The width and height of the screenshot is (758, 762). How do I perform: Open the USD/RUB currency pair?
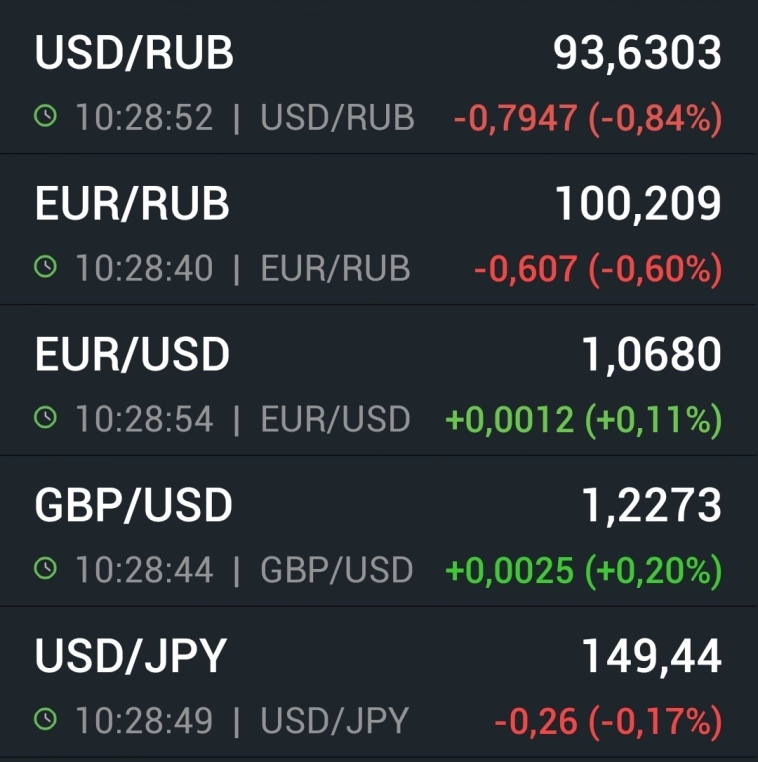[134, 54]
